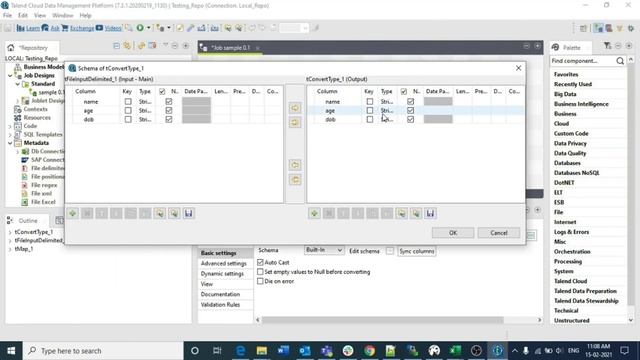
Task: Open Exchange from the toolbar
Action: click(78, 28)
